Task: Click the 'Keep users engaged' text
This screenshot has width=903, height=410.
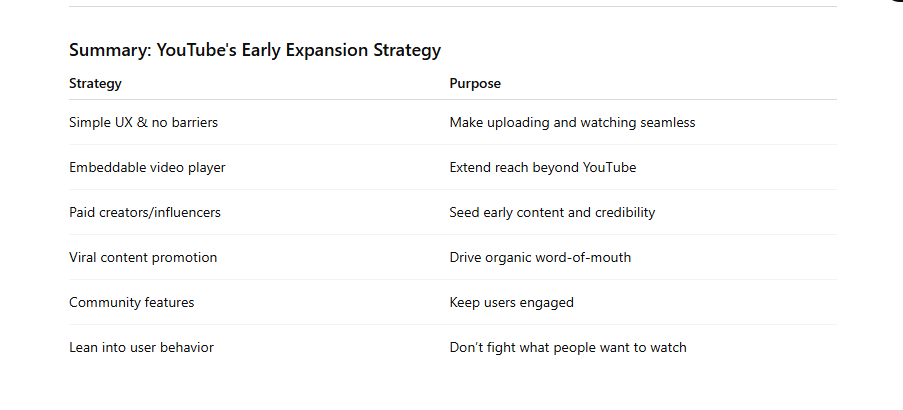Action: click(x=511, y=303)
